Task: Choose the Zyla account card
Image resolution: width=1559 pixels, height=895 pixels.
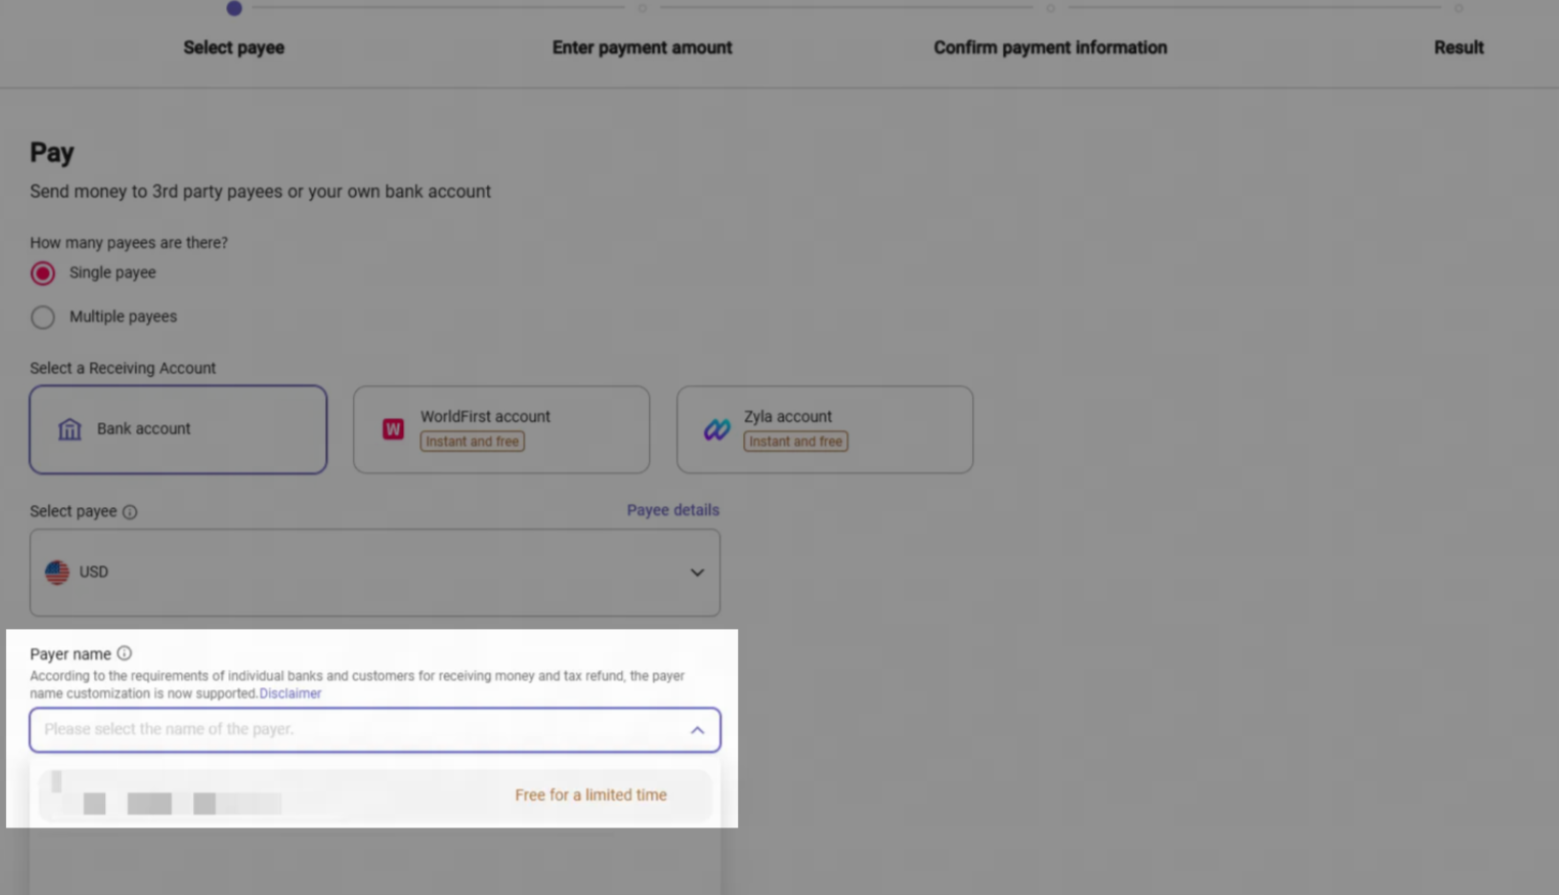Action: point(824,429)
